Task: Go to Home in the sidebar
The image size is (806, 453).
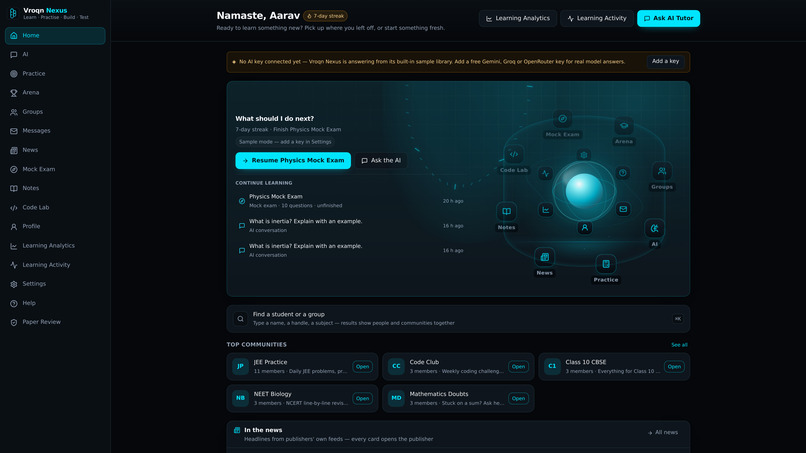Action: [x=55, y=35]
